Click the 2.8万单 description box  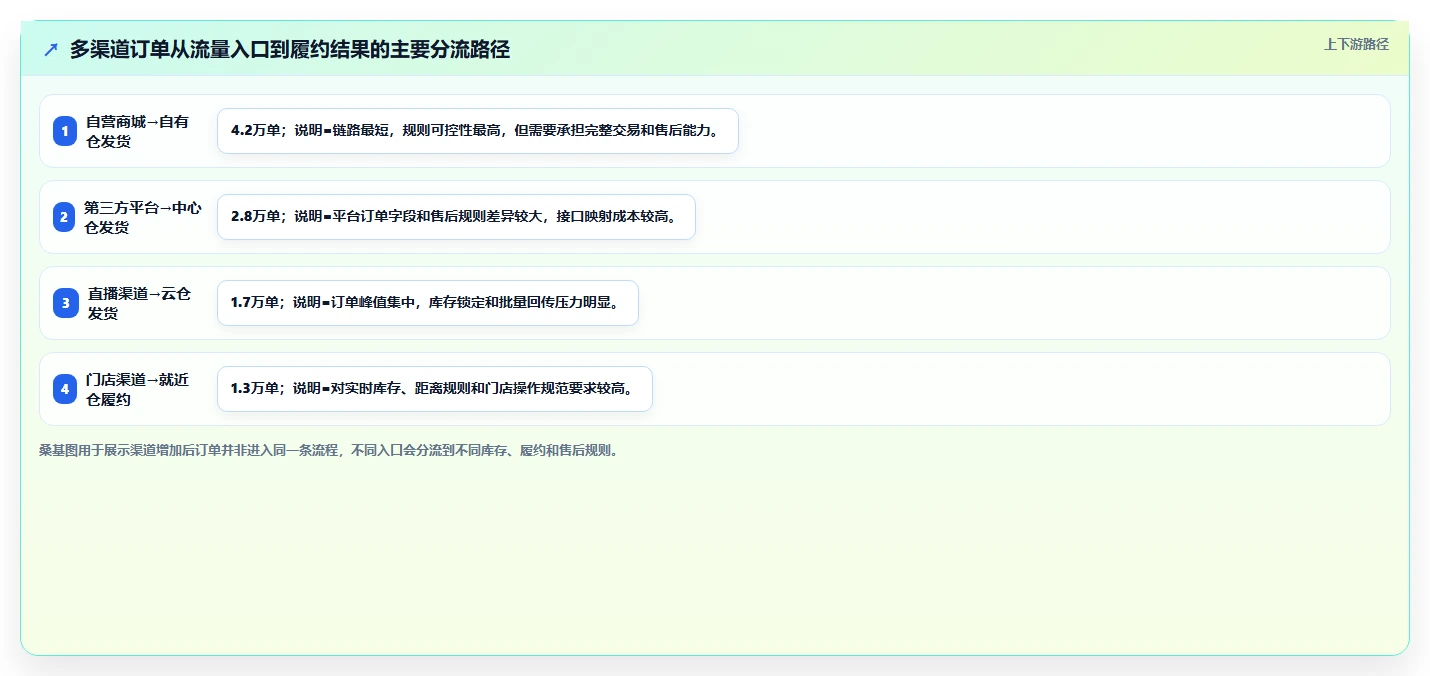[x=456, y=217]
